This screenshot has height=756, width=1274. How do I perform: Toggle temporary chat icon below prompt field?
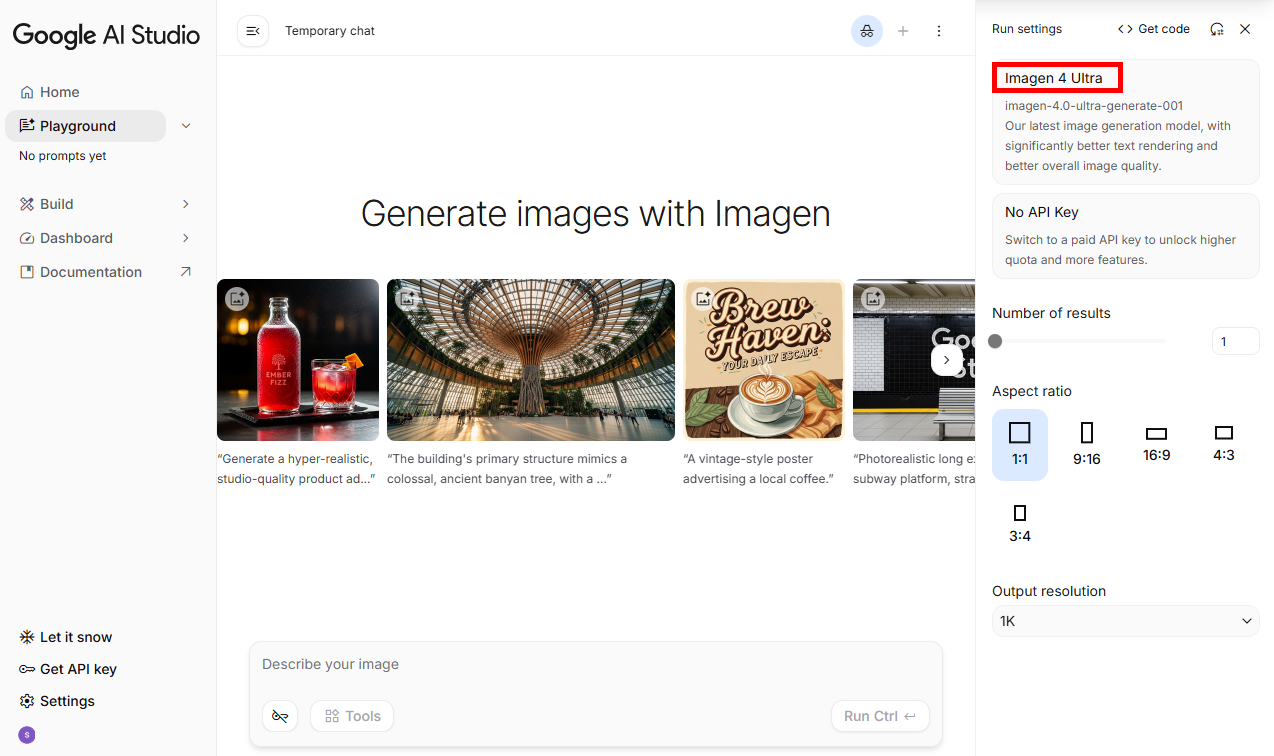tap(280, 716)
